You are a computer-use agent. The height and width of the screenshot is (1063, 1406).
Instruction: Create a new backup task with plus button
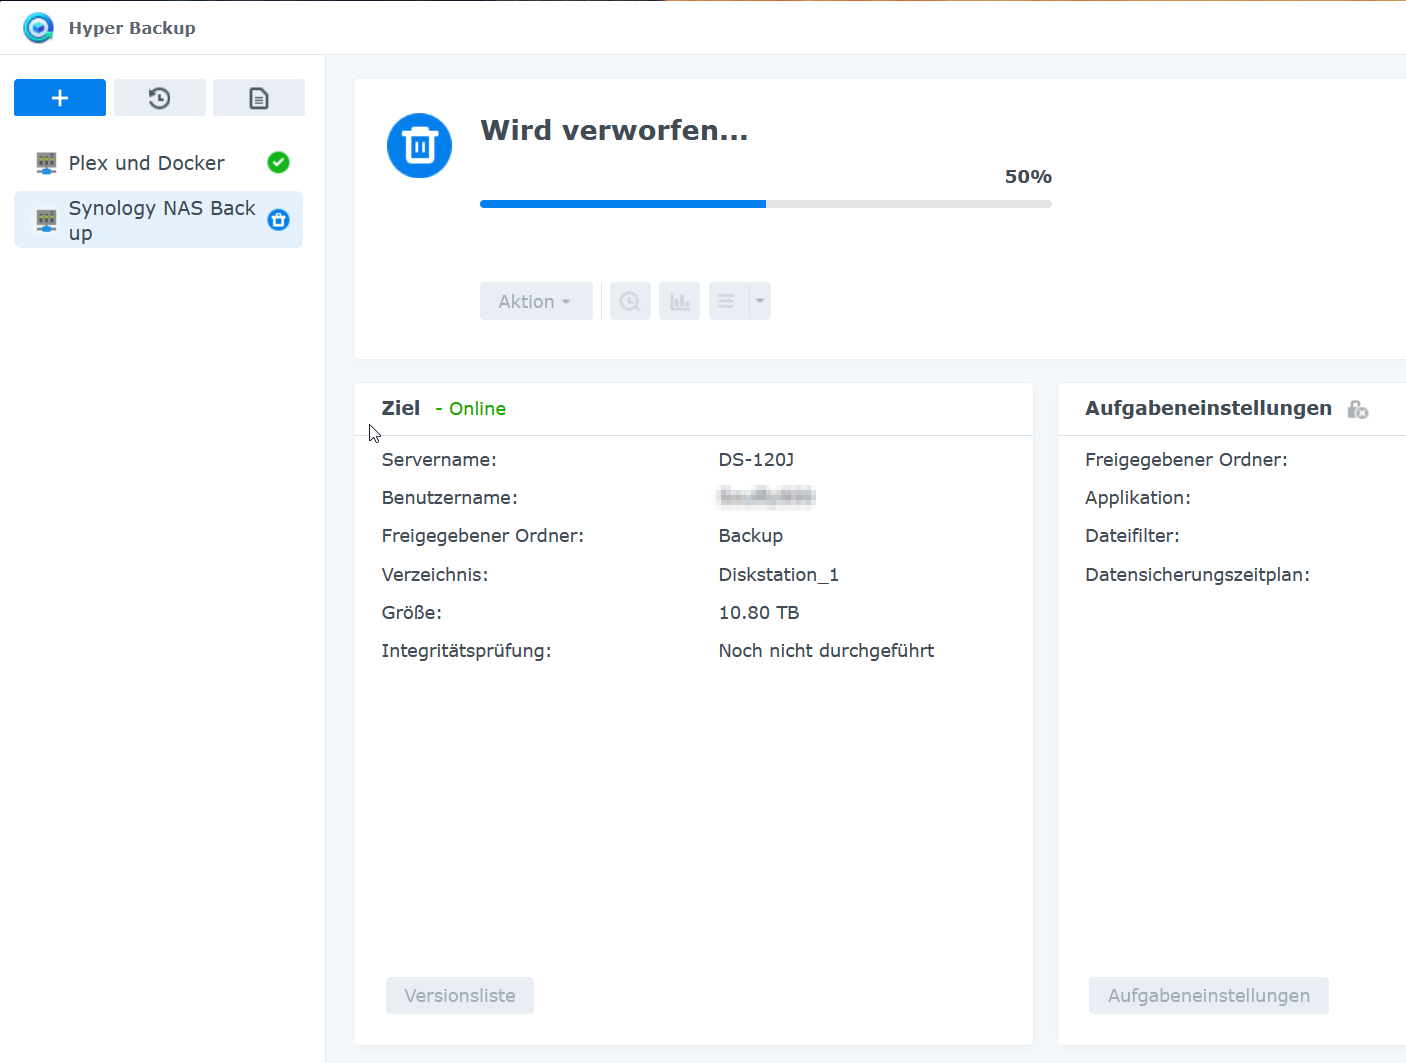pyautogui.click(x=60, y=98)
